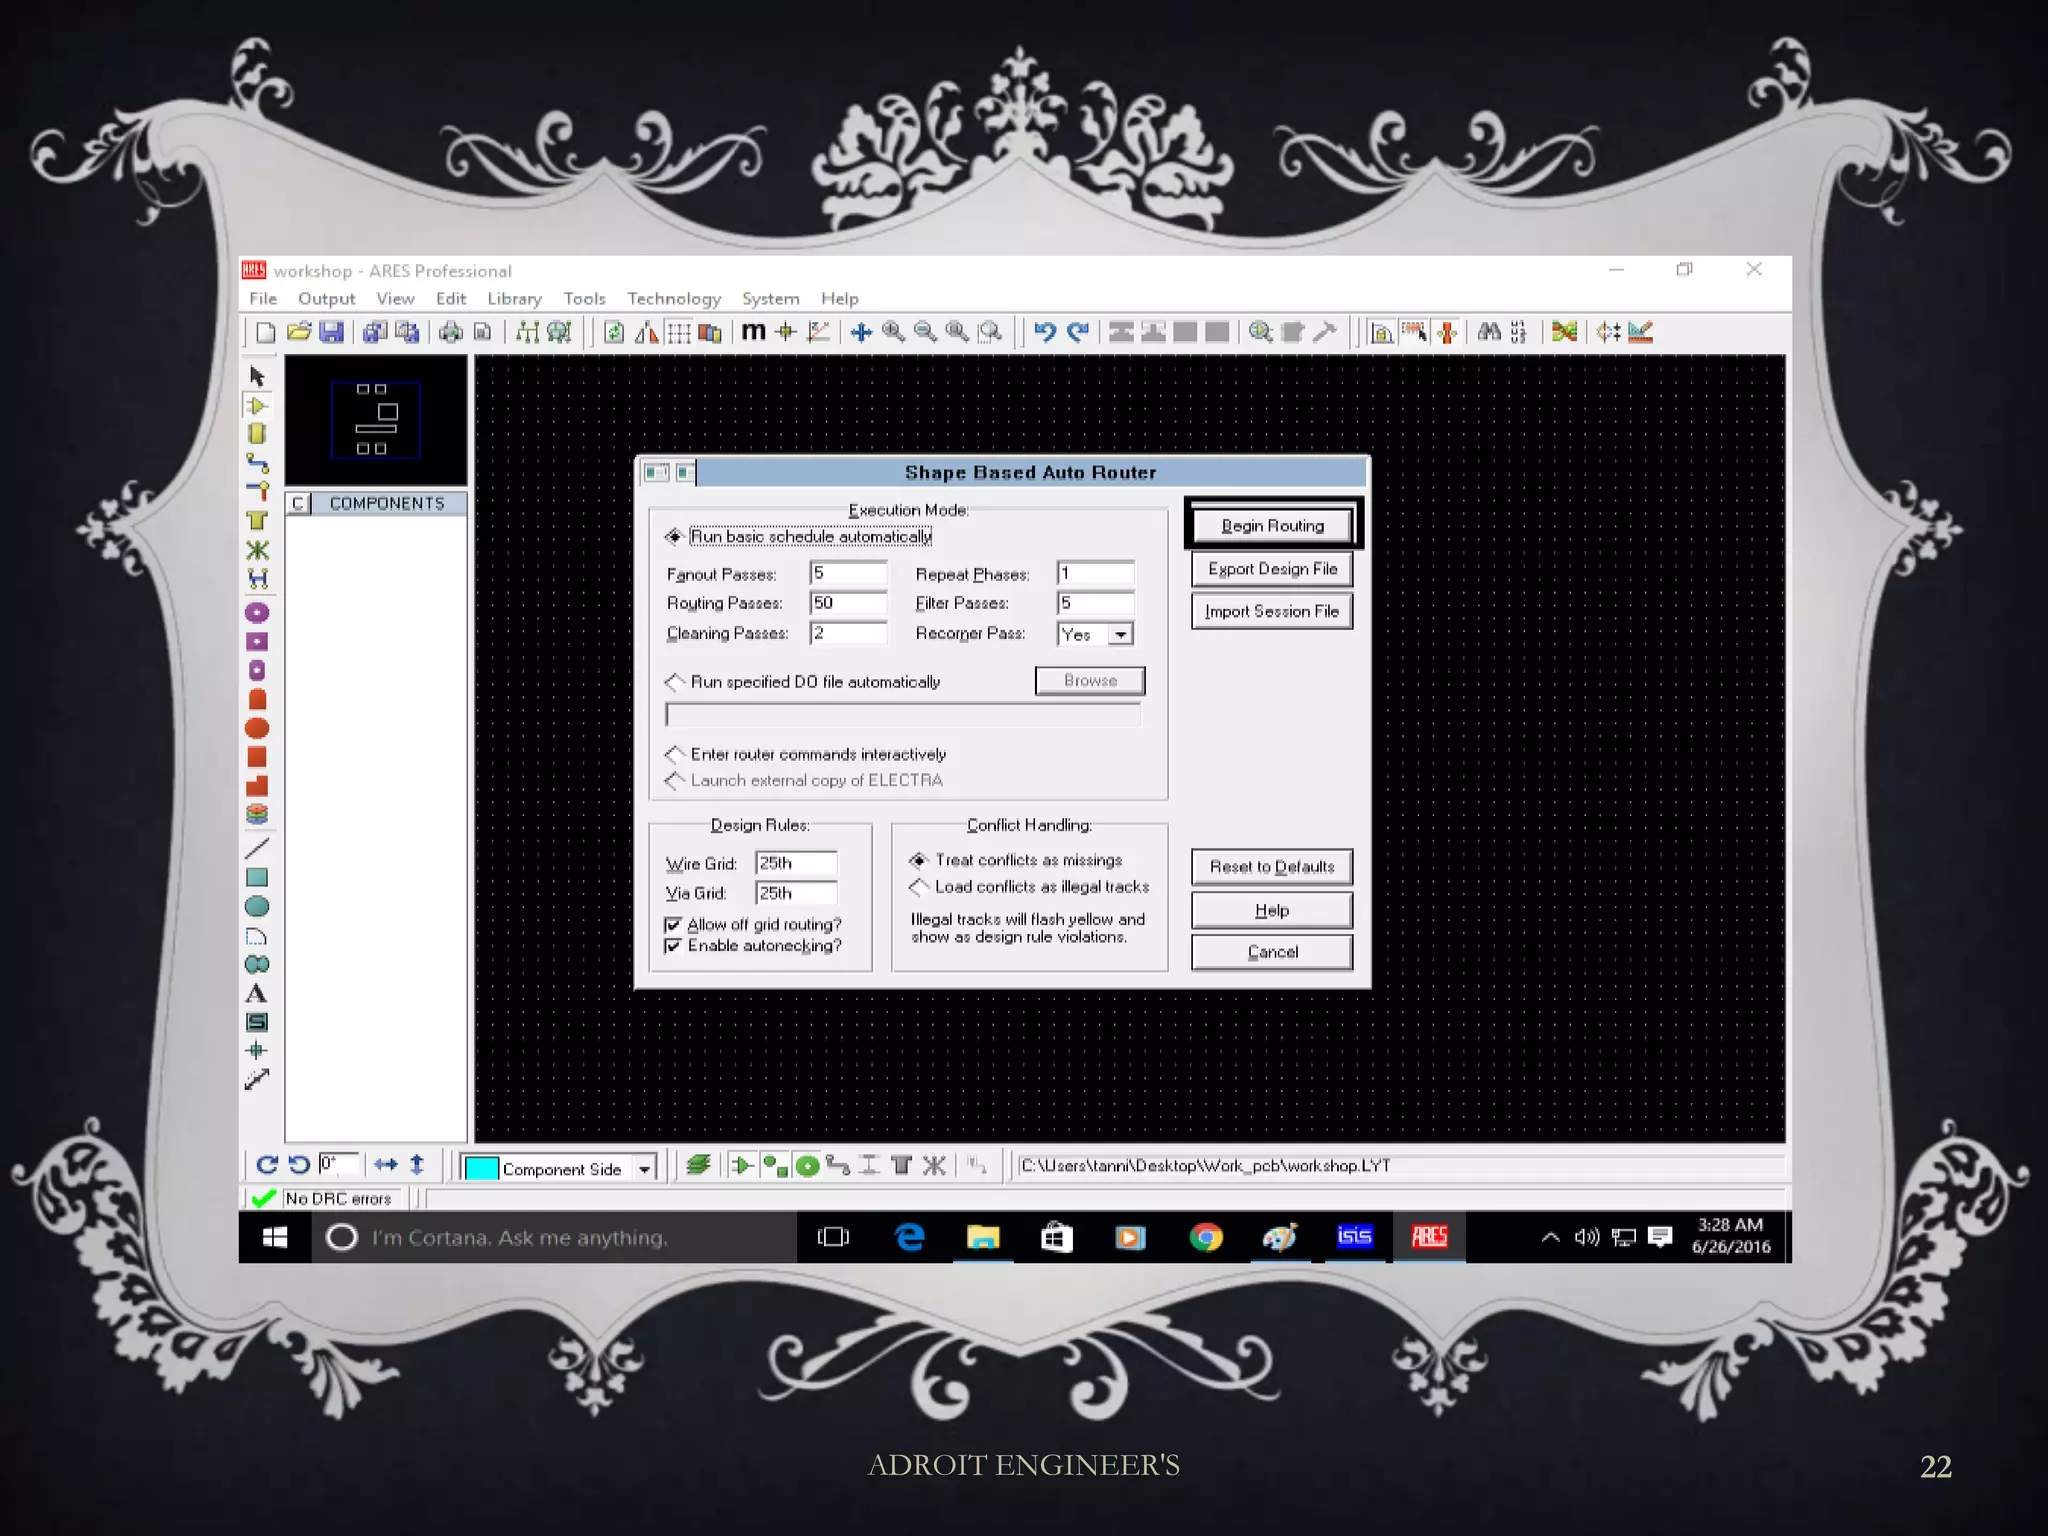This screenshot has width=2048, height=1536.
Task: Click the Print toolbar icon
Action: (451, 332)
